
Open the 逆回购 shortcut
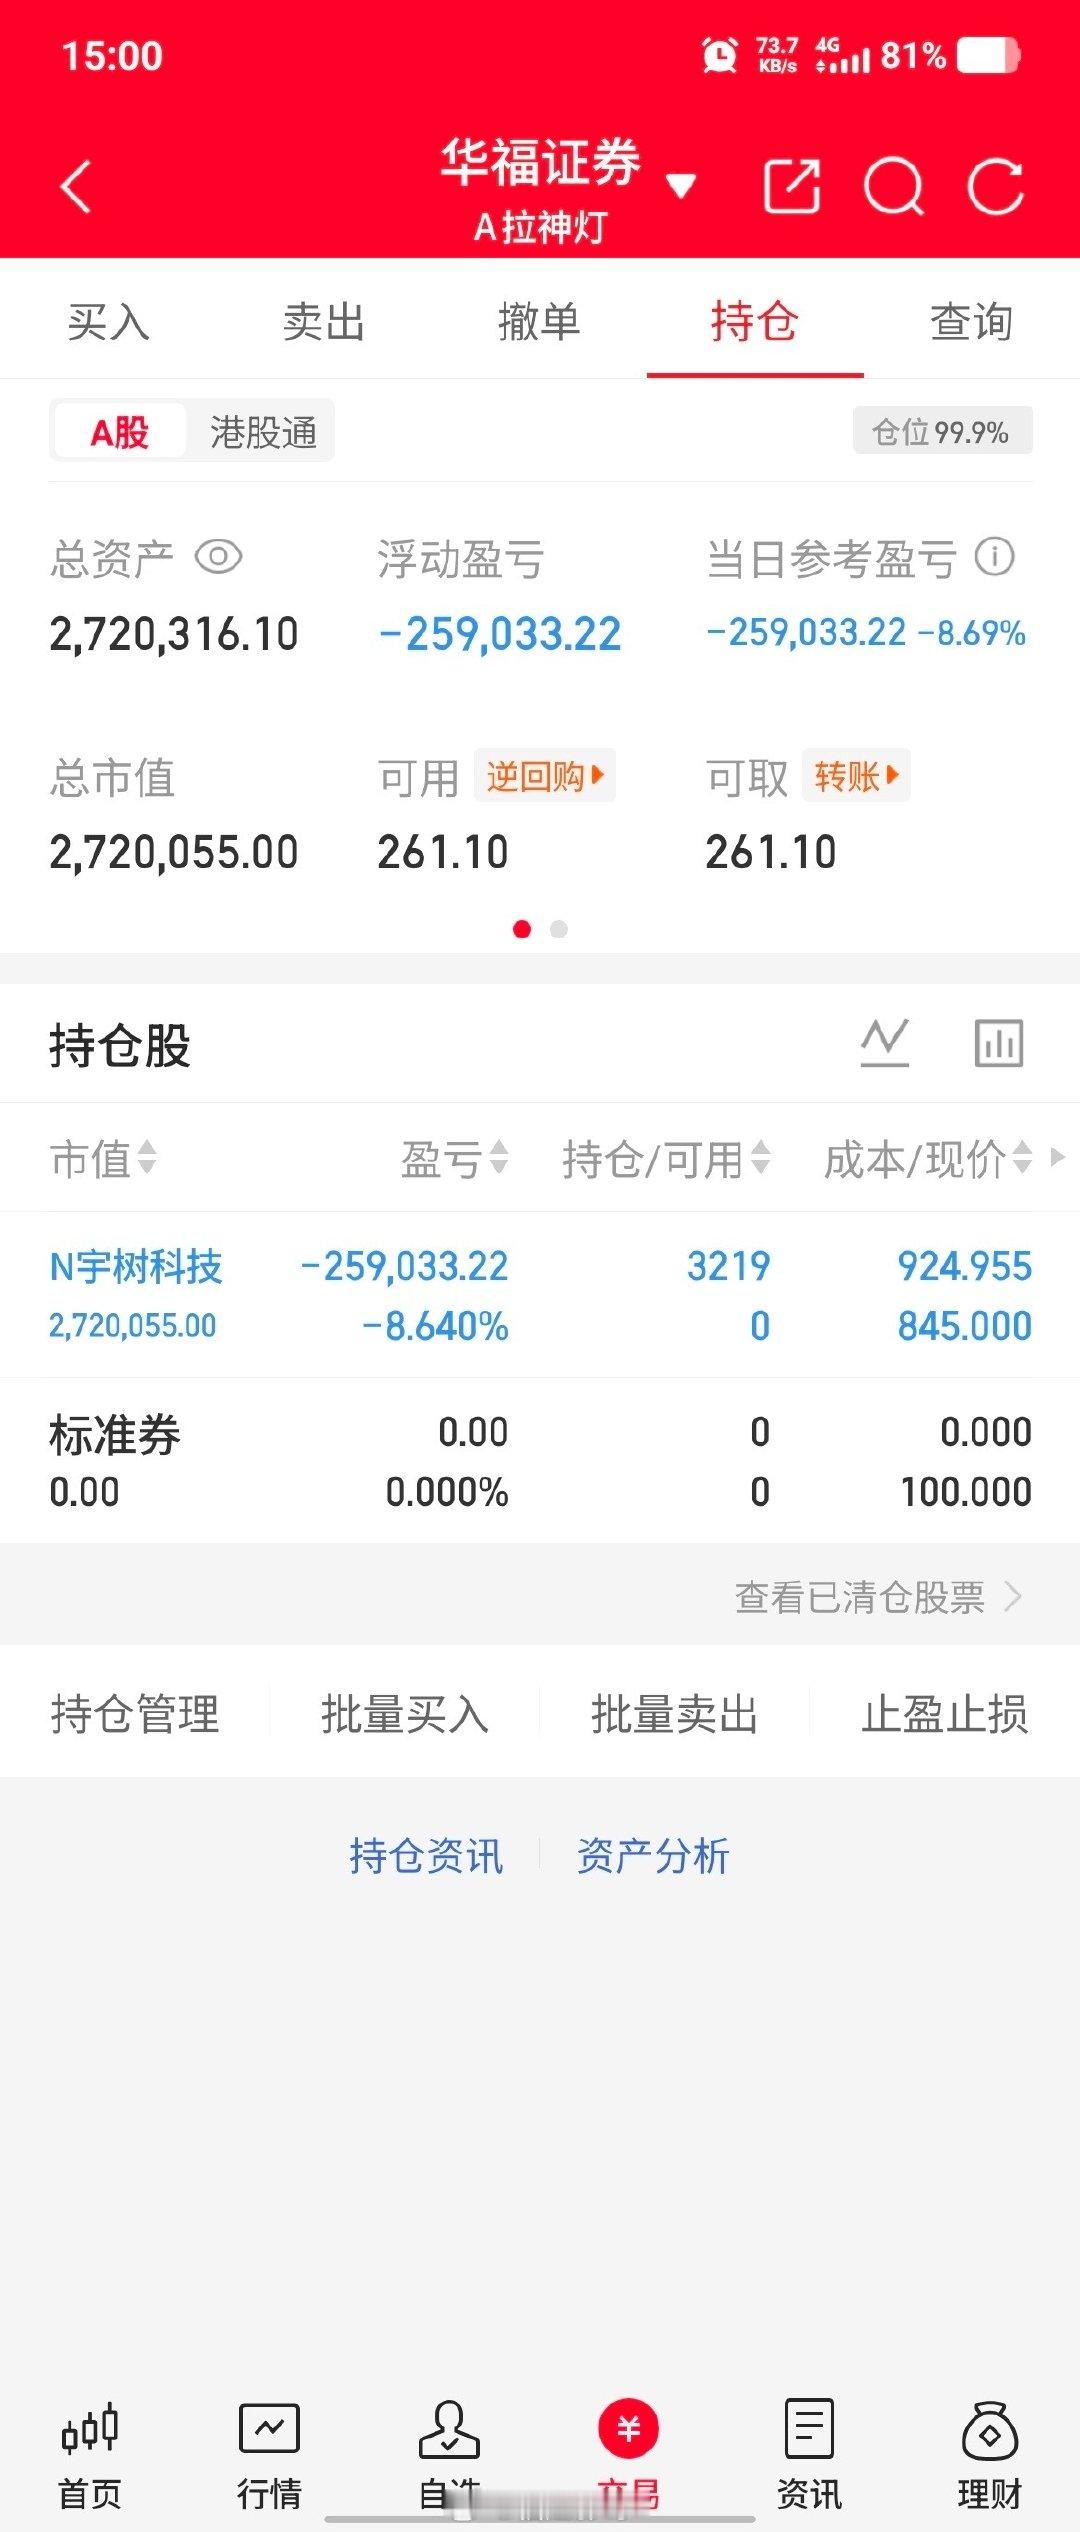point(545,776)
